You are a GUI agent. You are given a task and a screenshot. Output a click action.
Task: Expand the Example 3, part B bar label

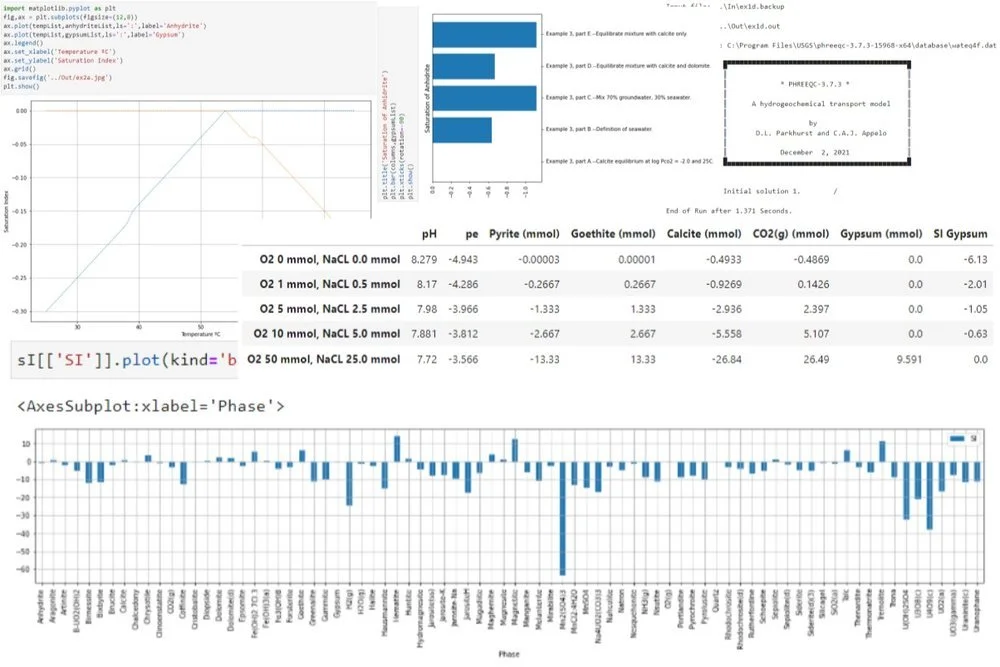click(x=600, y=131)
